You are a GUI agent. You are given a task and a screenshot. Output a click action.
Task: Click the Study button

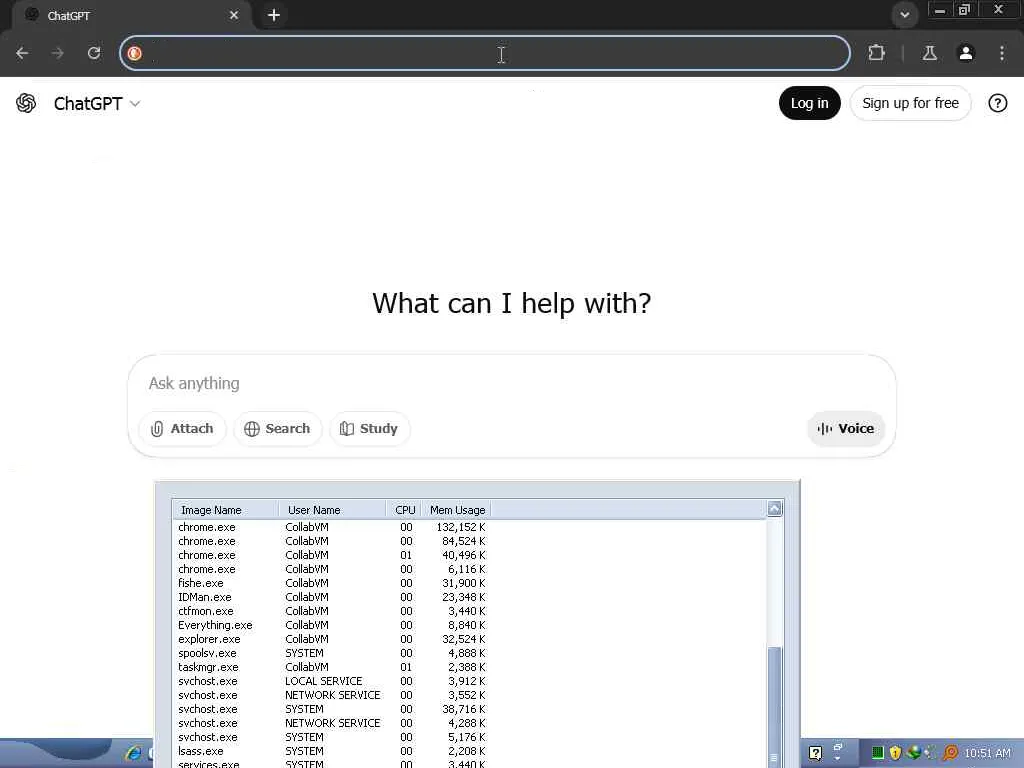[x=370, y=428]
